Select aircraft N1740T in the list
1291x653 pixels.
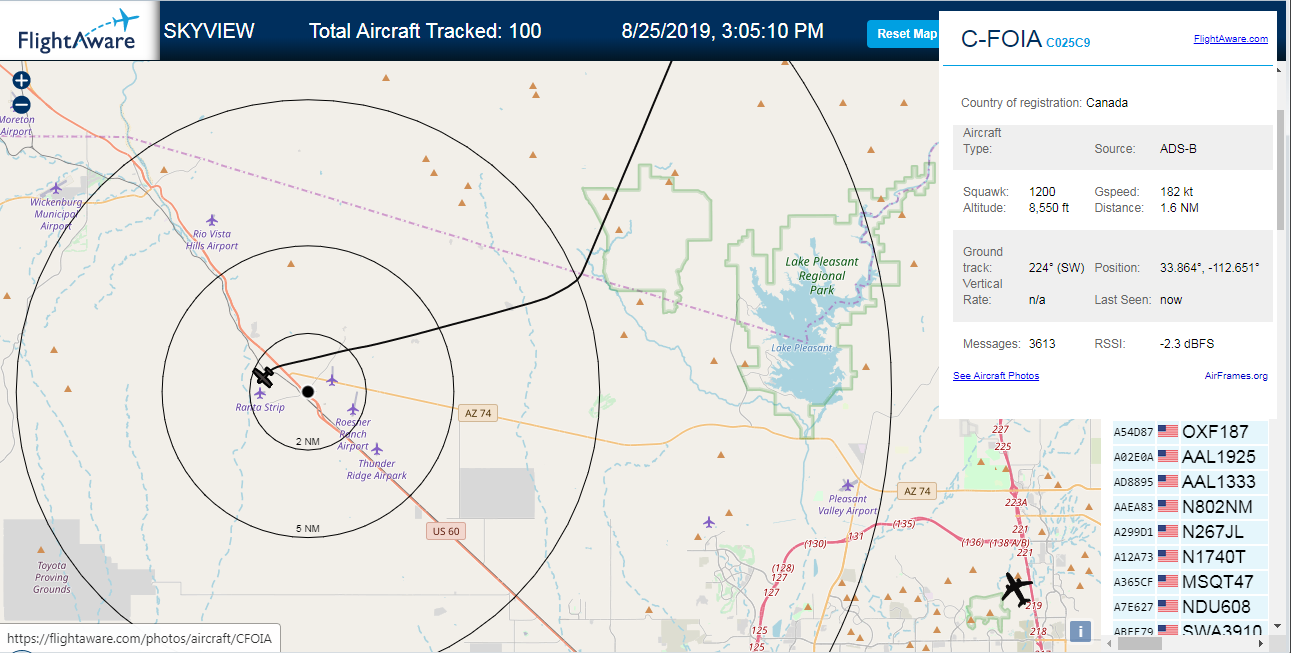pyautogui.click(x=1190, y=557)
